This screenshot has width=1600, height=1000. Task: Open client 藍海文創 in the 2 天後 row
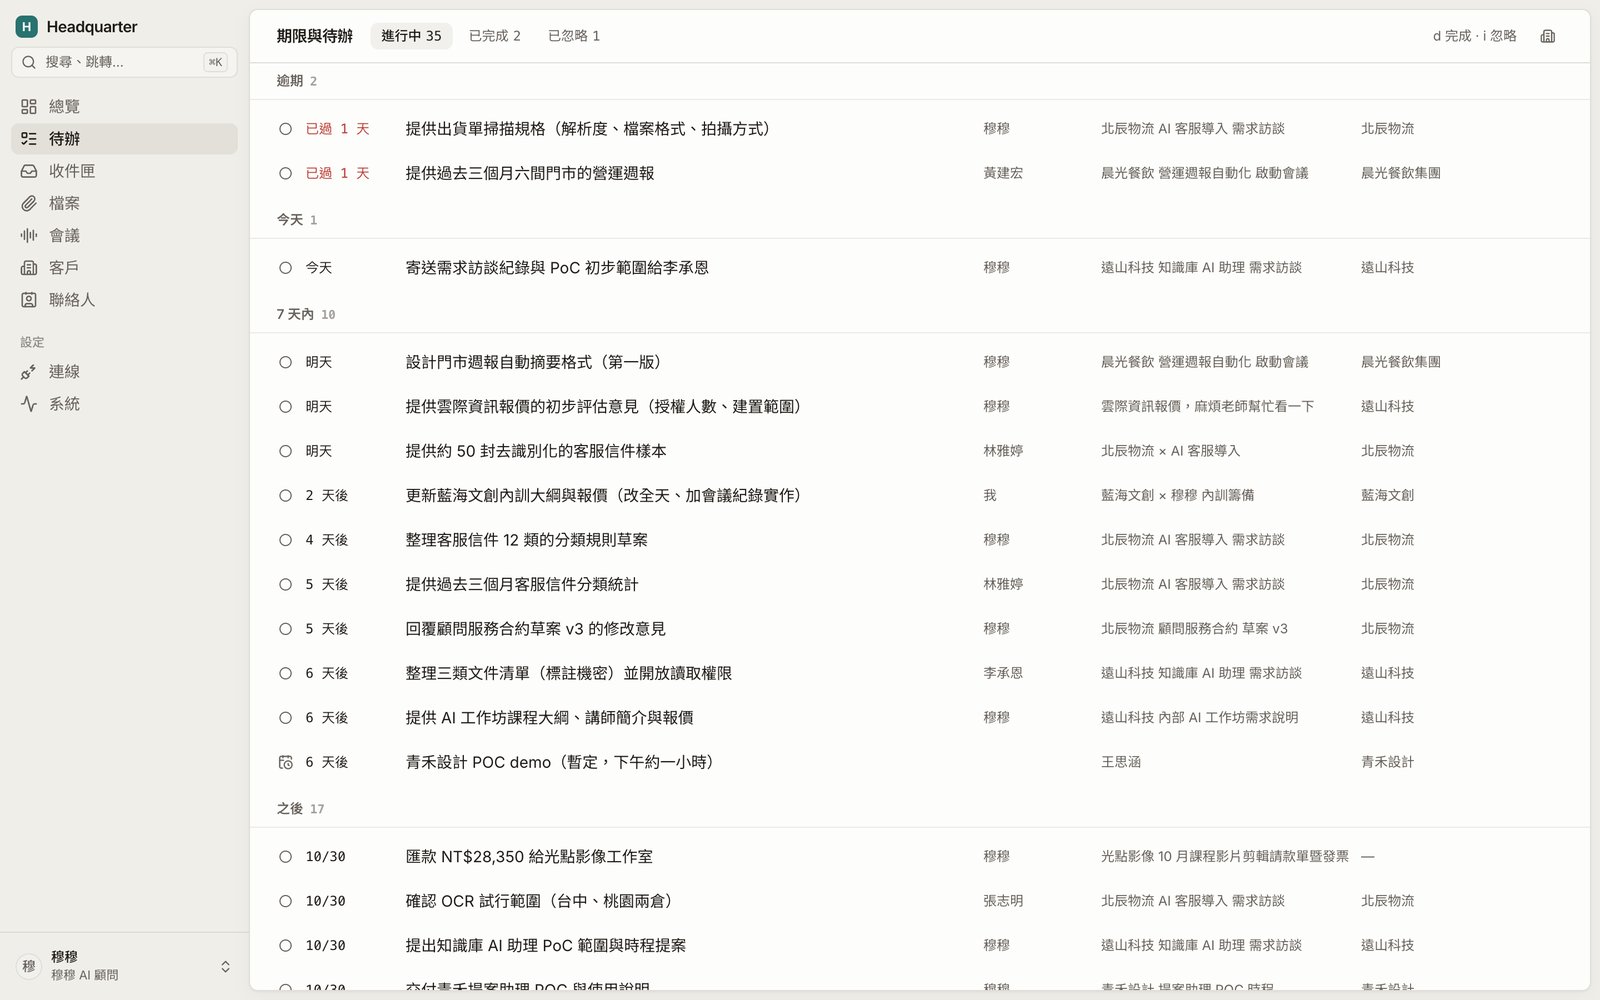tap(1387, 496)
